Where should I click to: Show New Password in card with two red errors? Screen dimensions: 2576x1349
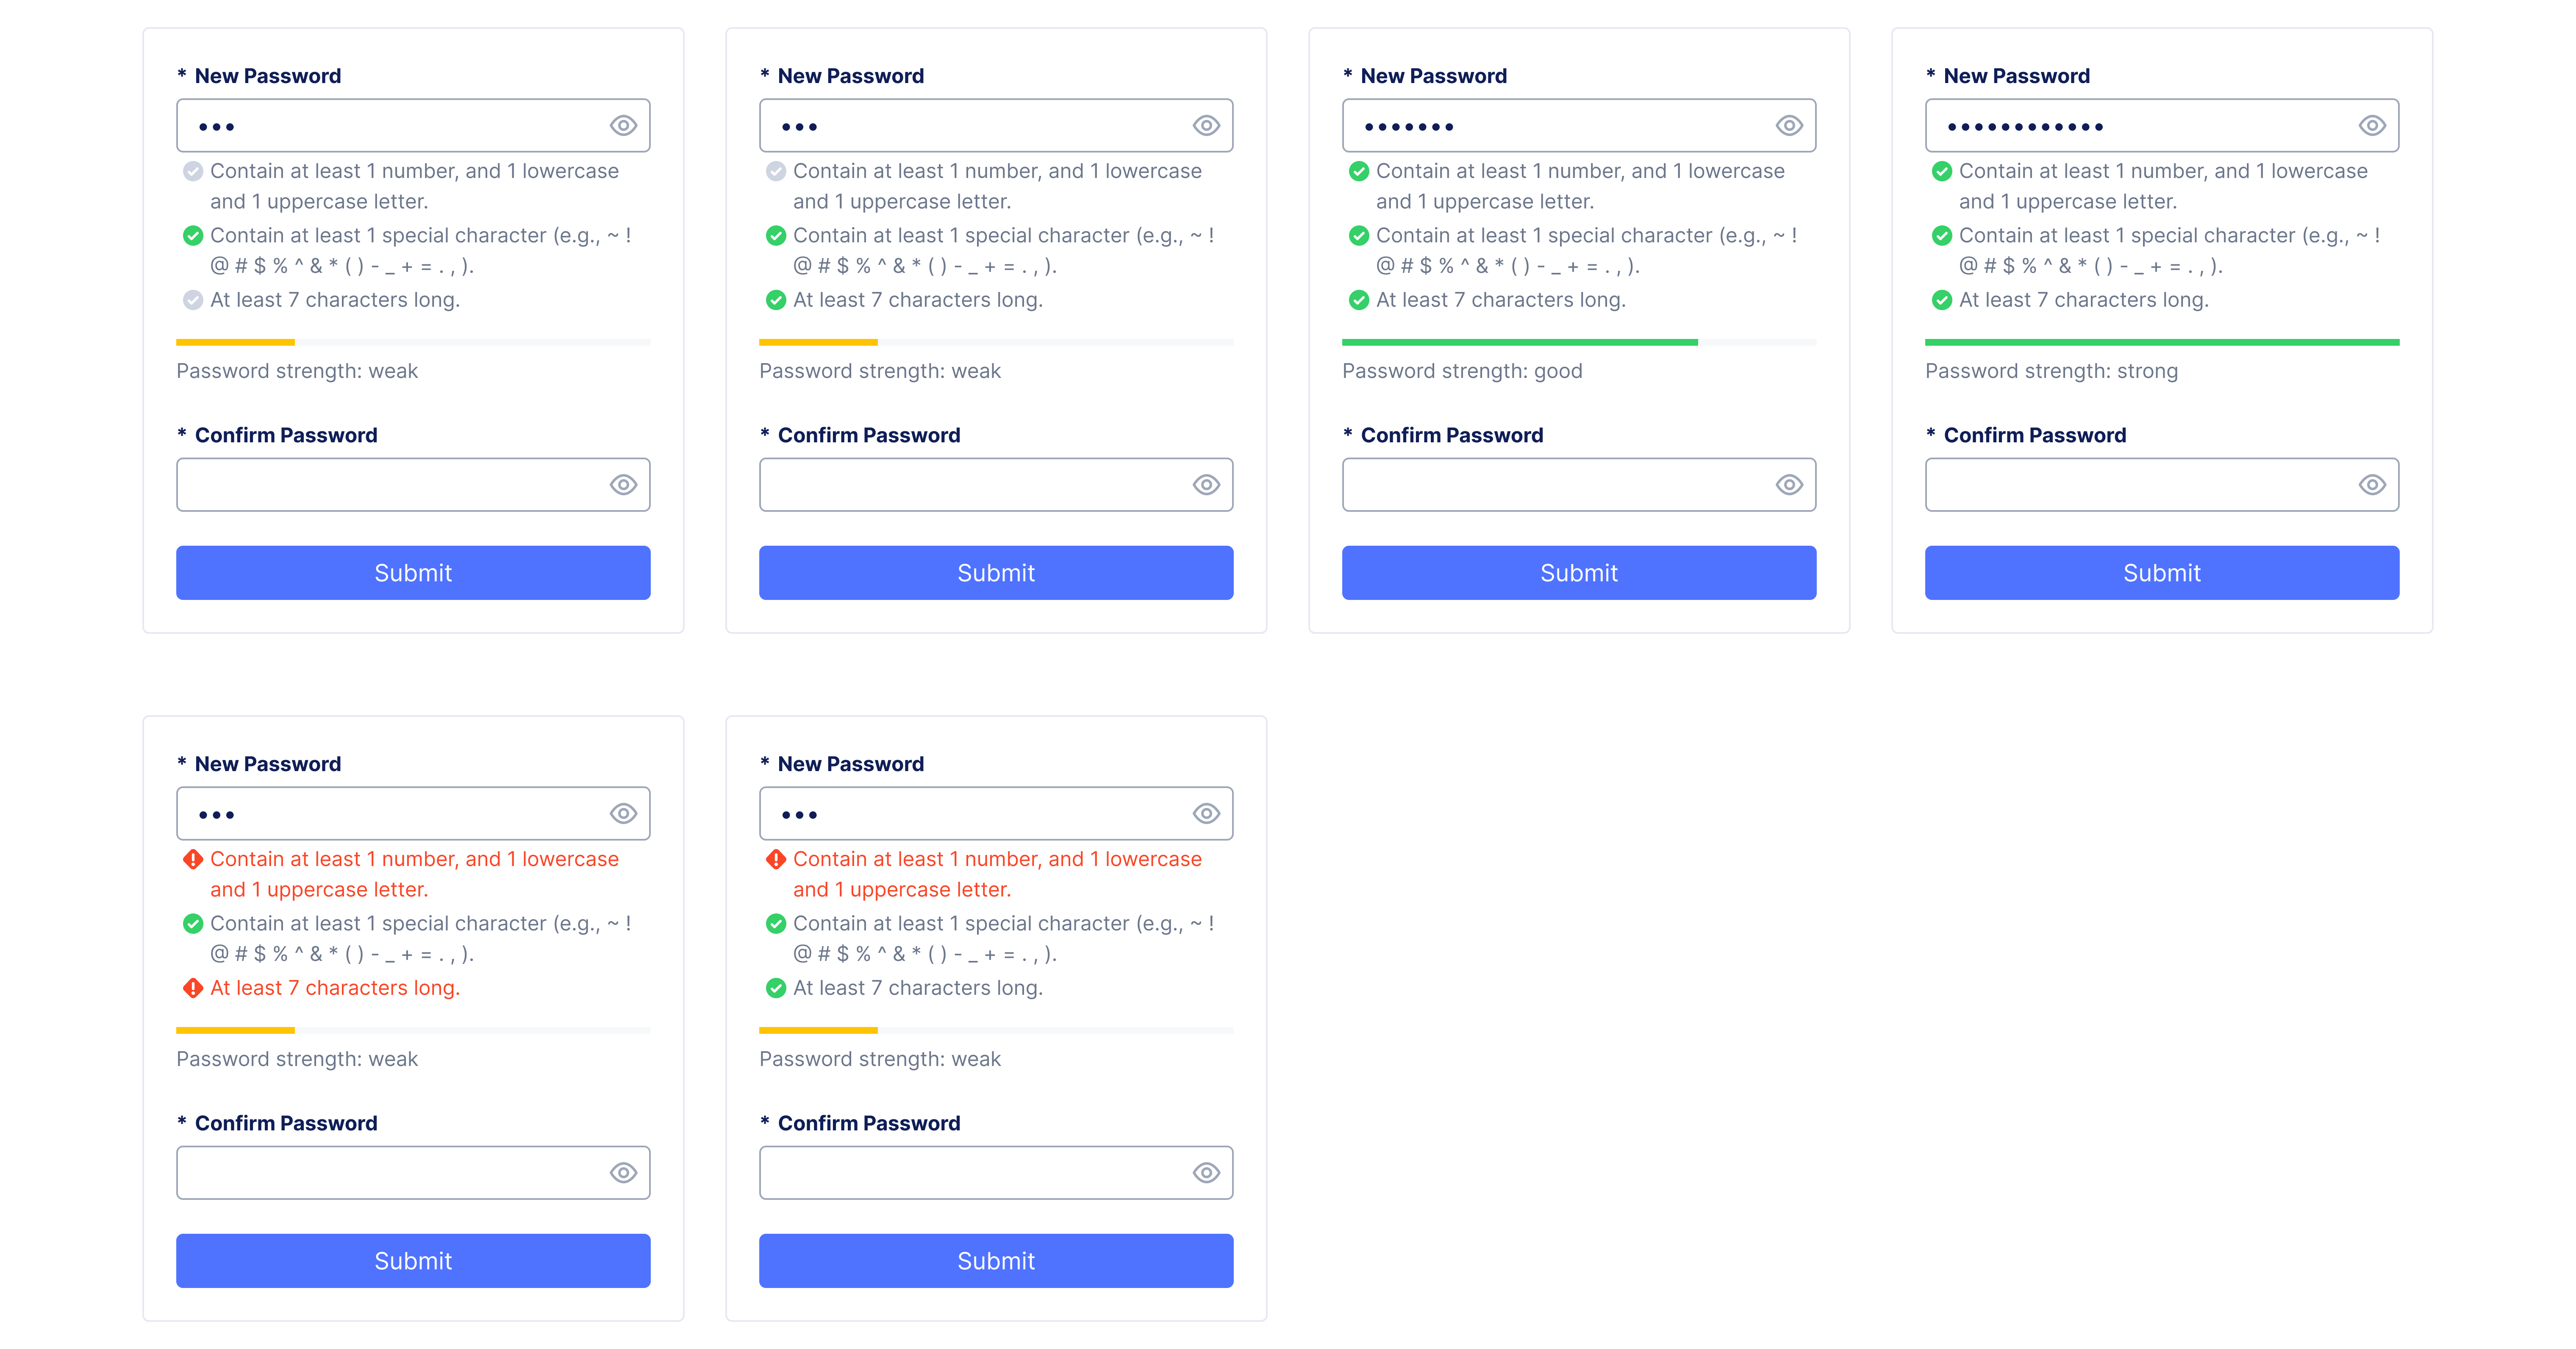[x=623, y=814]
